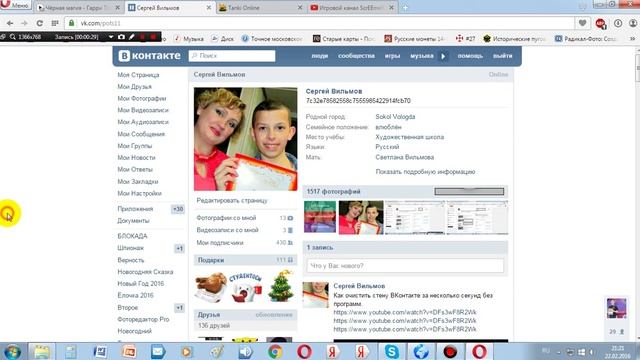
Task: Close the Tanki Online tab
Action: click(x=300, y=8)
